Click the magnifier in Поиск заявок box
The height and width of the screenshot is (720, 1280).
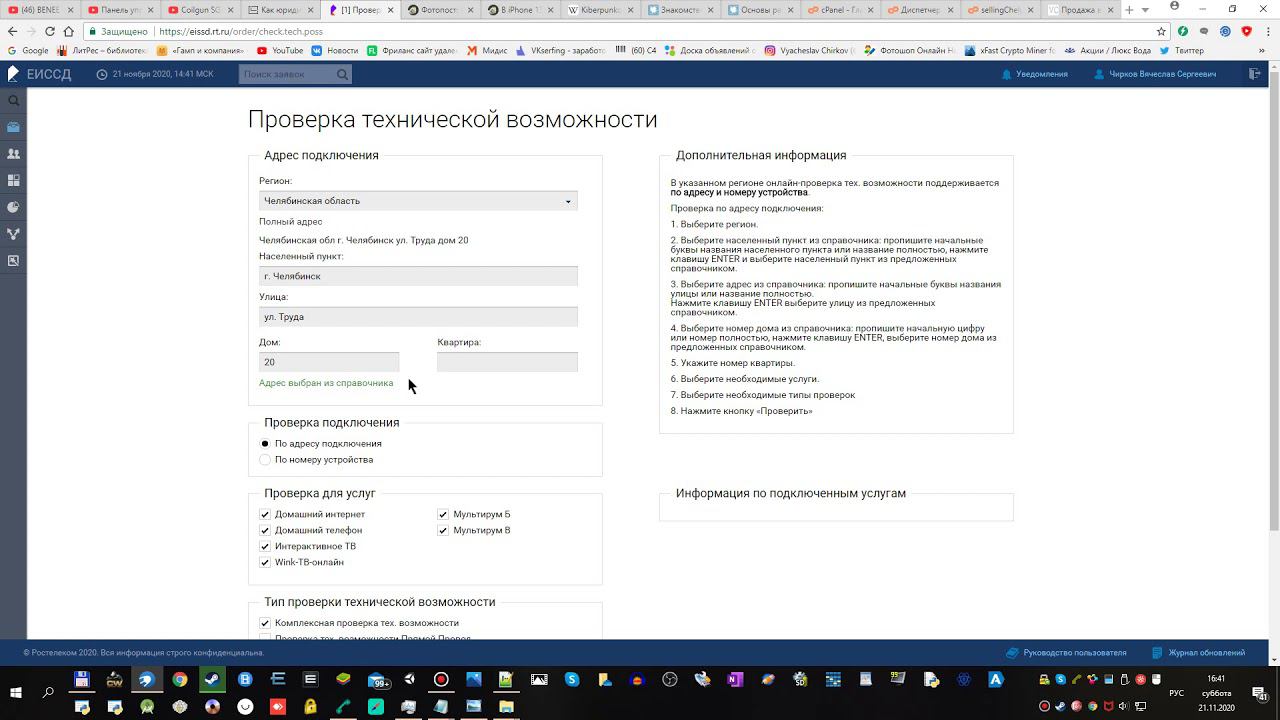[342, 74]
